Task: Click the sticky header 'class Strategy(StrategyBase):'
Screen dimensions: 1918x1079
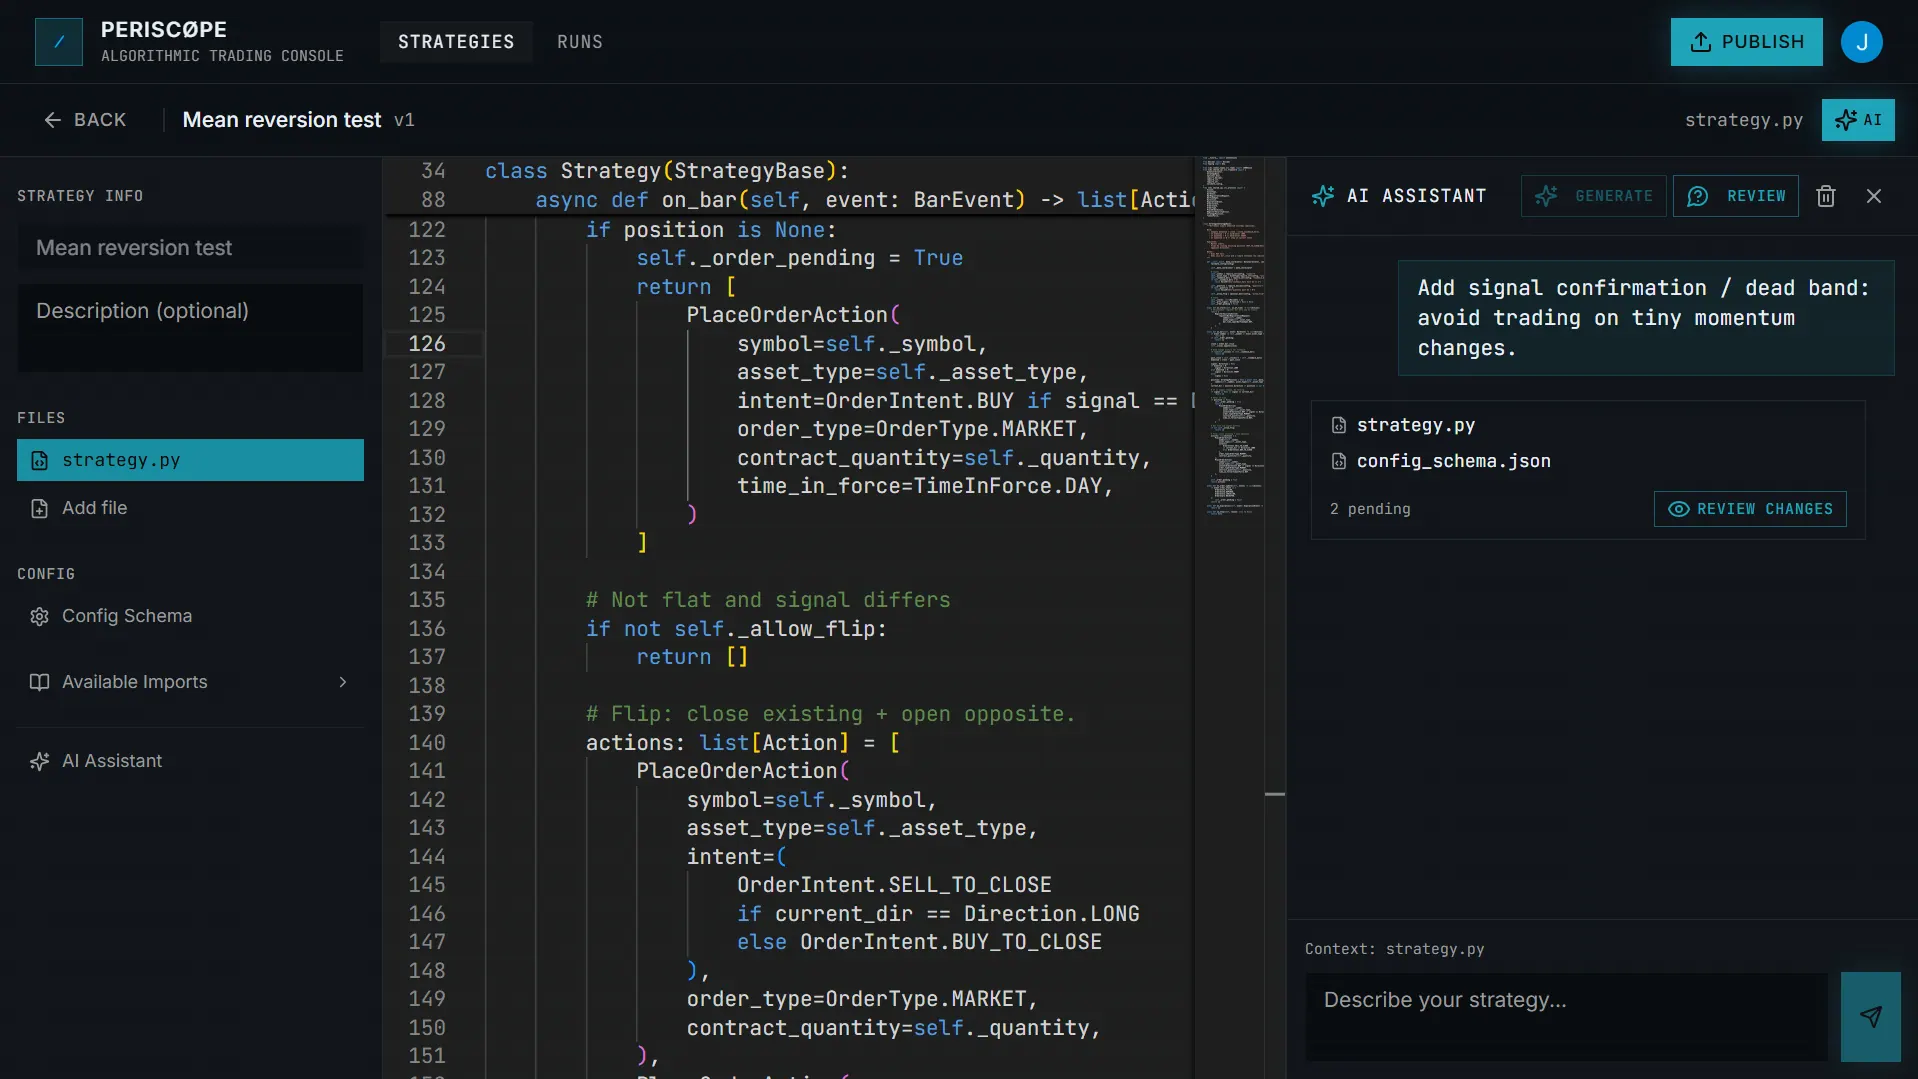Action: click(x=667, y=171)
